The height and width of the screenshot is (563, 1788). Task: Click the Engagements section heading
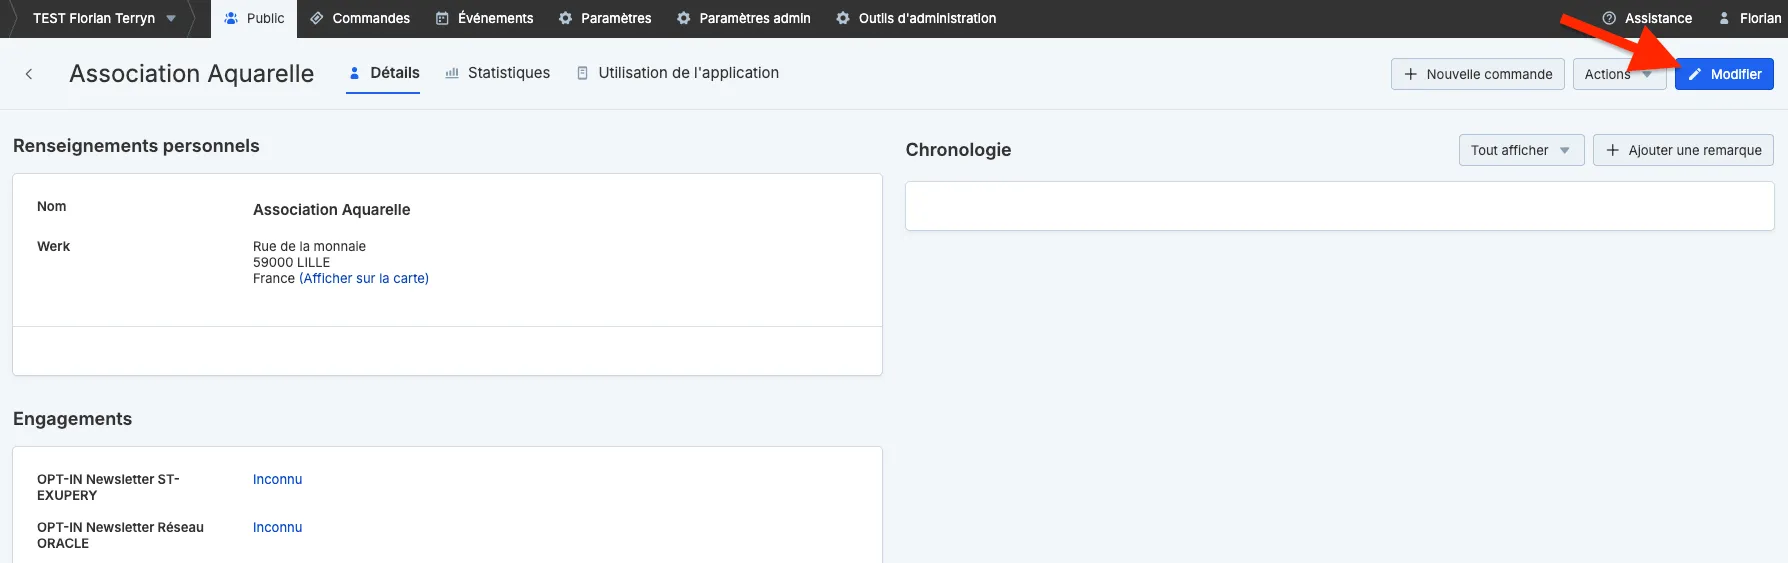click(72, 419)
